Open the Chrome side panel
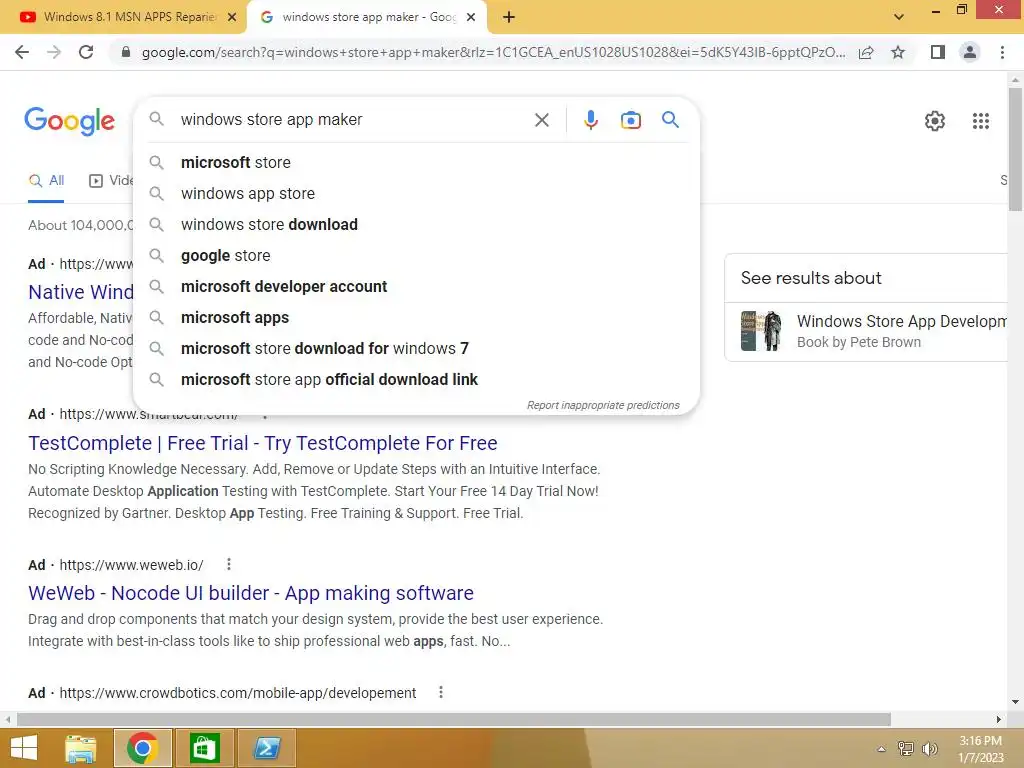Image resolution: width=1024 pixels, height=768 pixels. [x=938, y=52]
